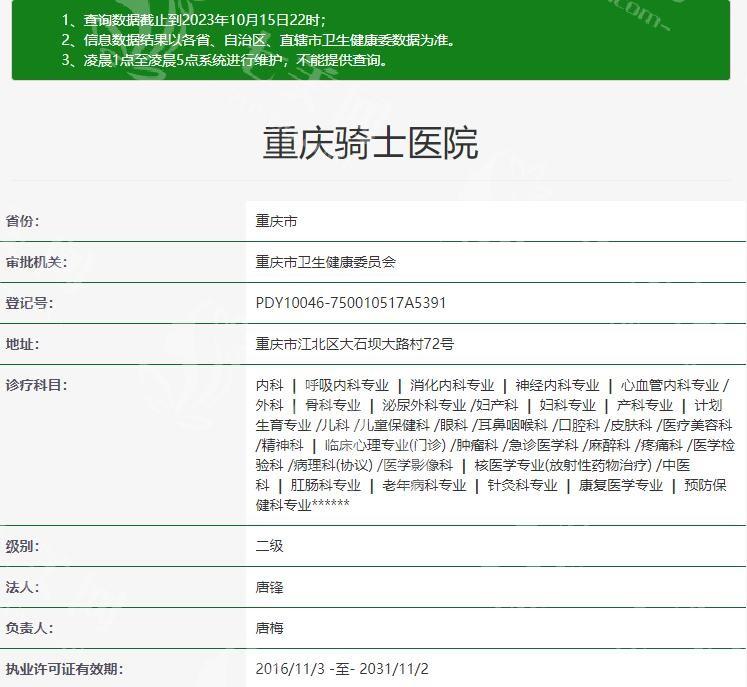This screenshot has width=747, height=687.
Task: Select the 诊疗科目 label
Action: [36, 385]
